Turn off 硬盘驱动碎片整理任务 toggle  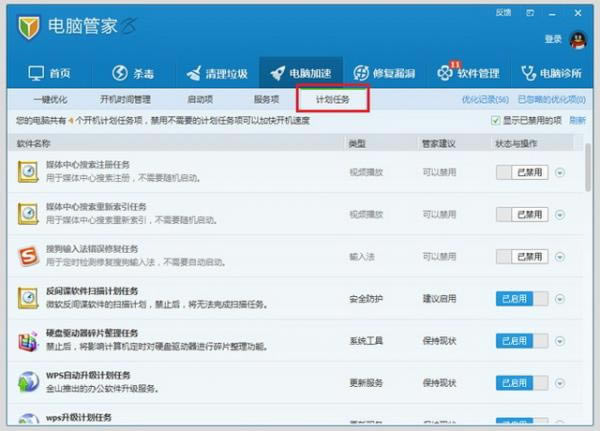click(x=522, y=341)
